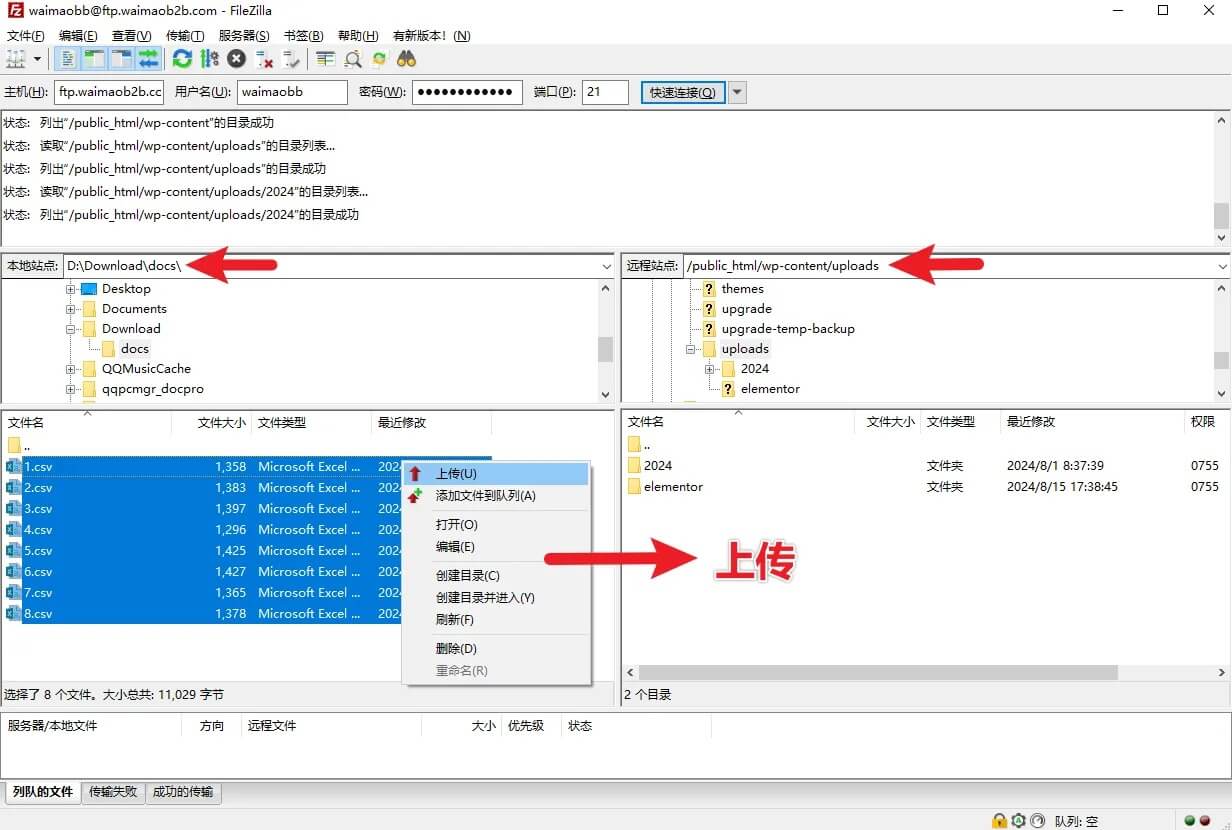Cancel the current operation icon
Screen dimensions: 1232x830
click(236, 59)
